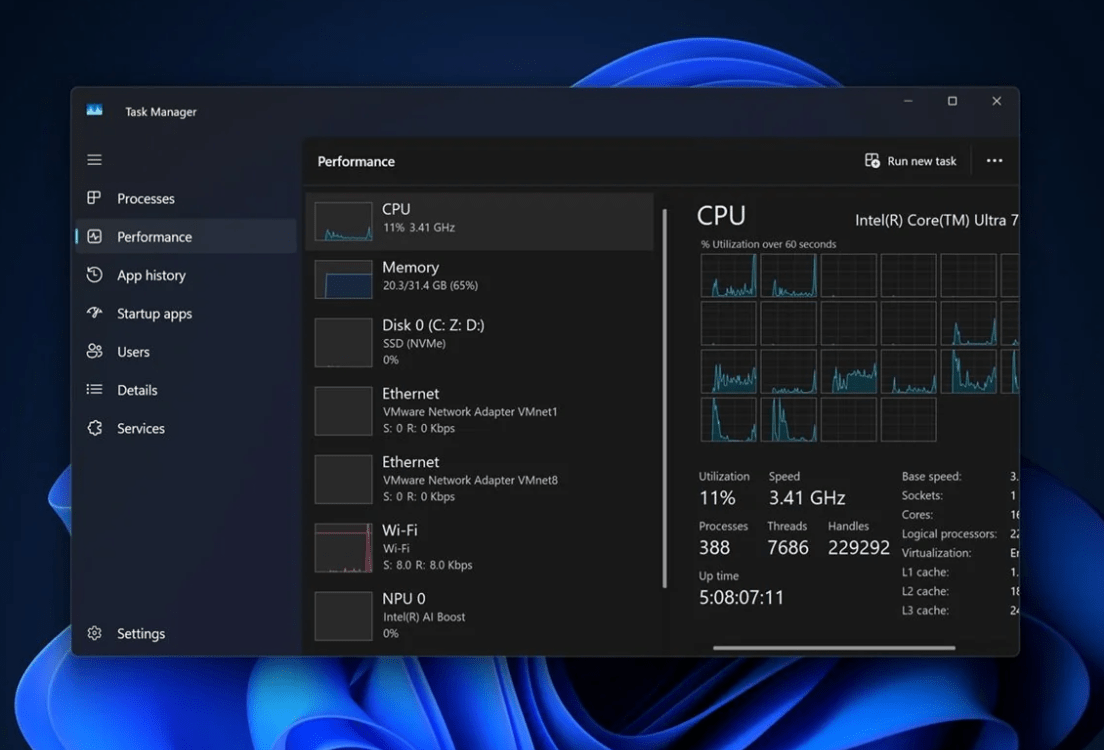Open Services page

click(141, 428)
